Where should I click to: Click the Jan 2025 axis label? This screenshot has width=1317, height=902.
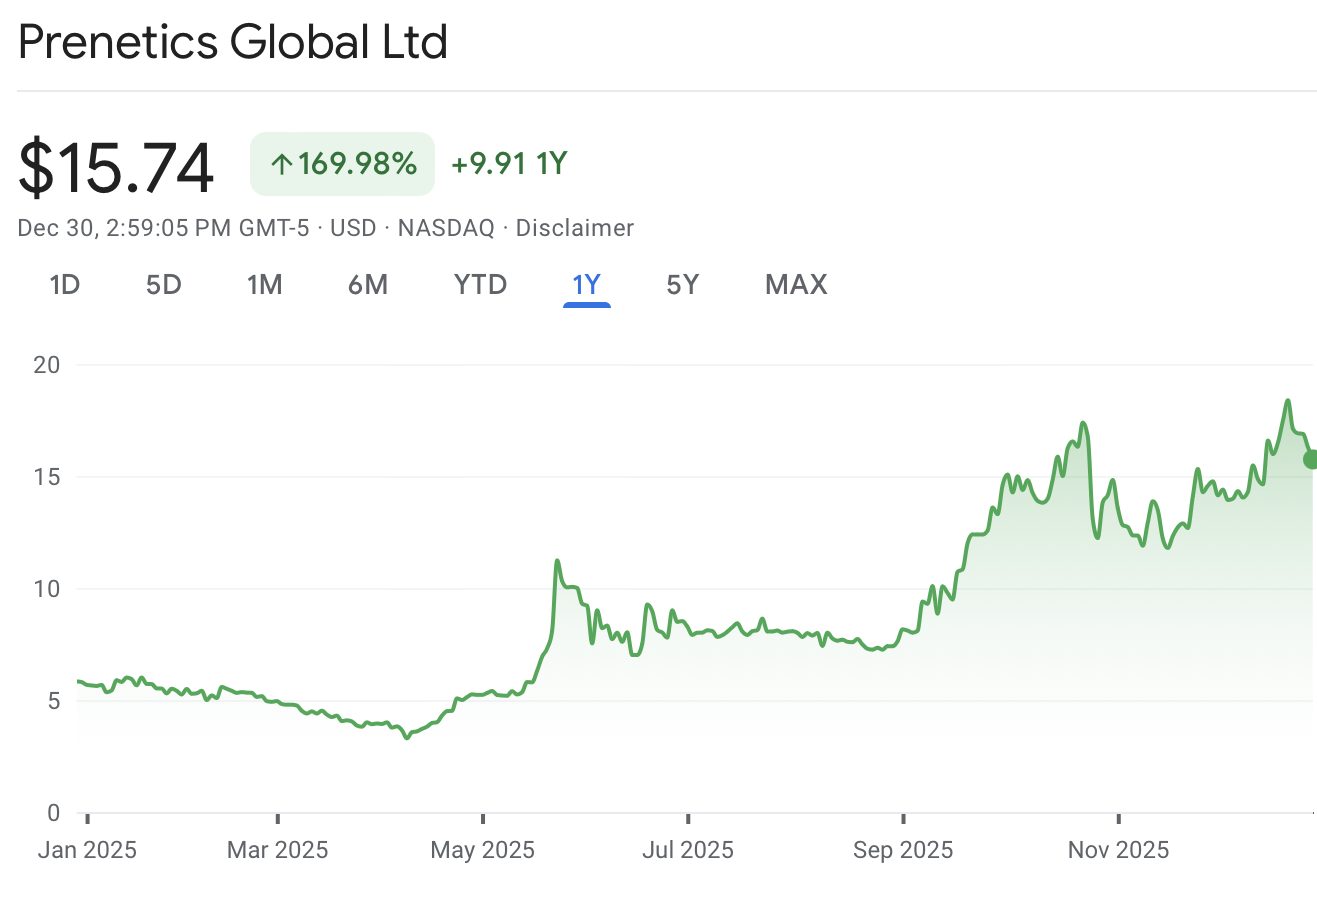point(87,849)
